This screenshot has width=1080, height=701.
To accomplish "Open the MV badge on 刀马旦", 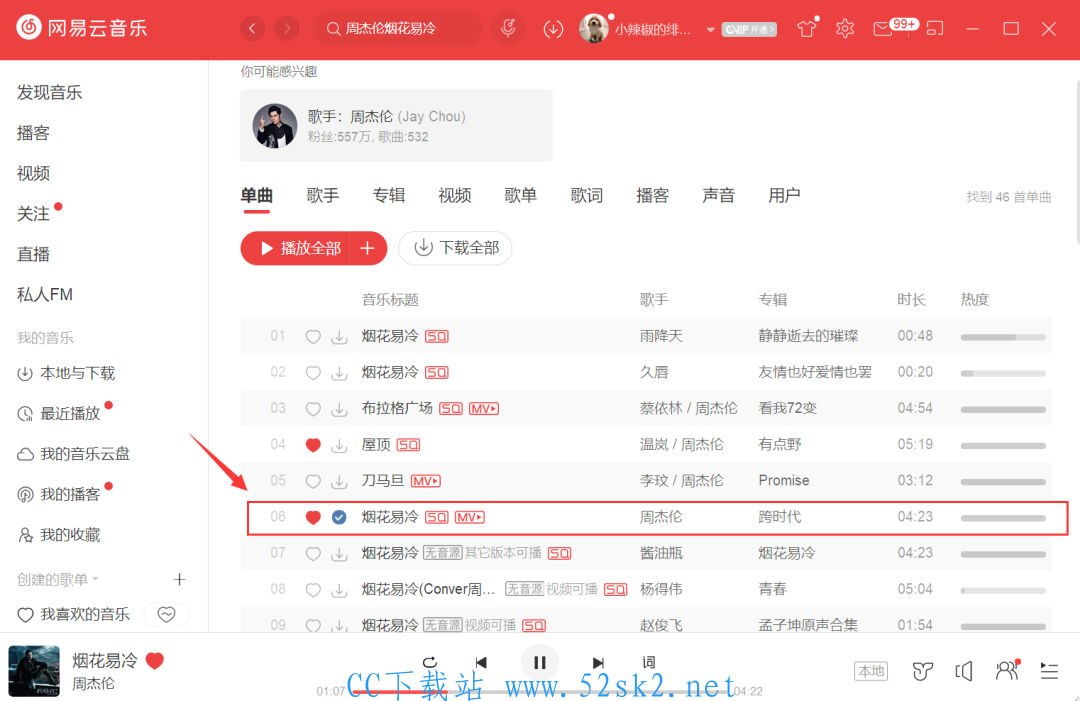I will pyautogui.click(x=426, y=481).
